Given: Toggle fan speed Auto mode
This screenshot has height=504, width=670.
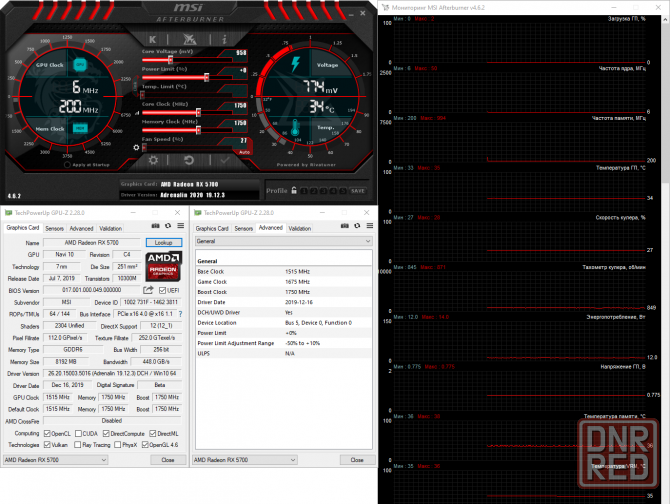Looking at the screenshot, I should point(244,152).
